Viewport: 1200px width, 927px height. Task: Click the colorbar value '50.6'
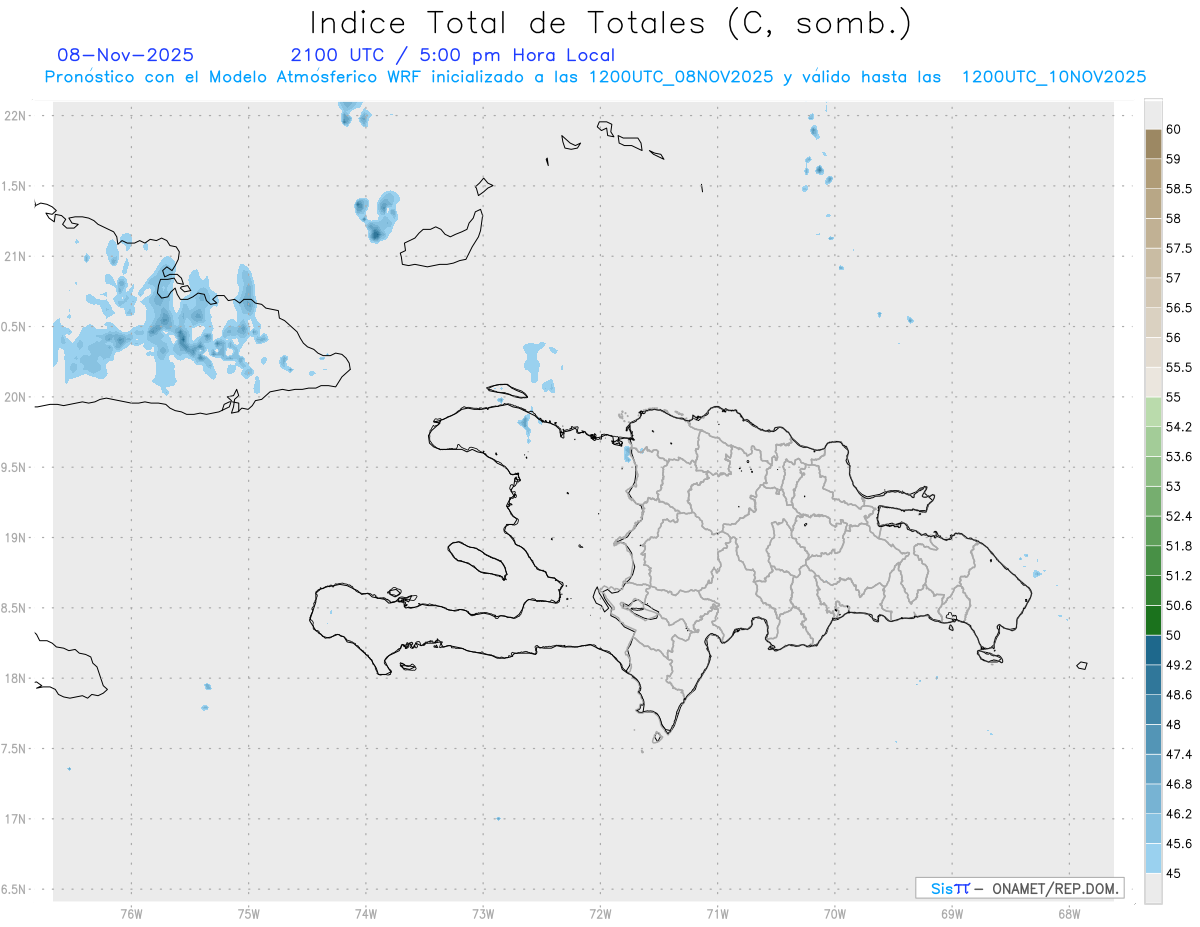[x=1179, y=606]
